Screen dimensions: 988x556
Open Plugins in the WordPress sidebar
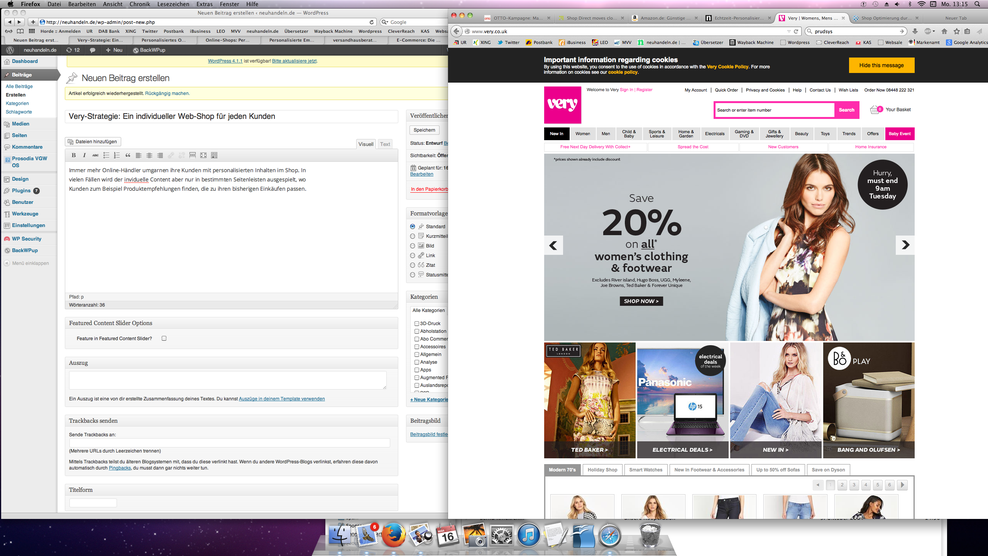click(x=21, y=190)
